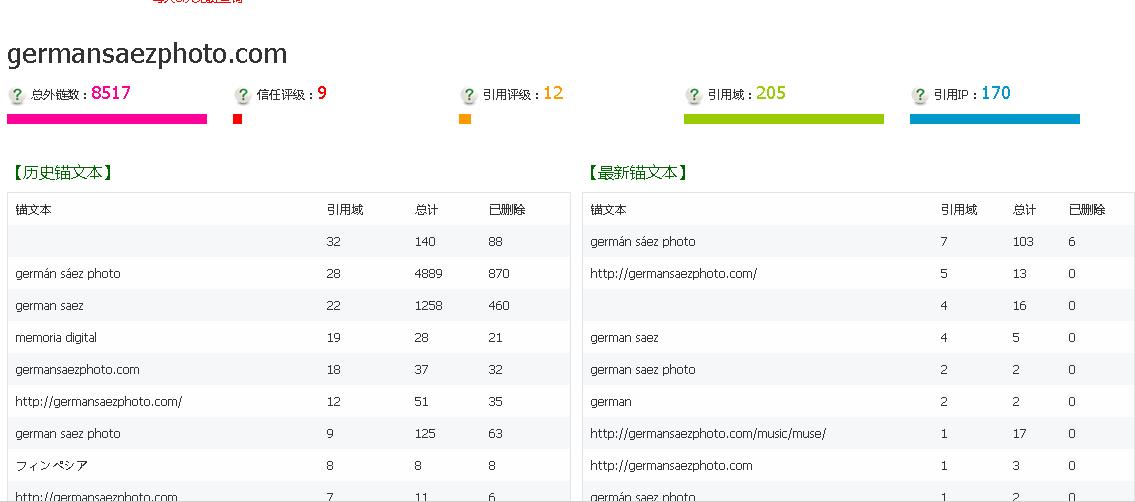
Task: Click 'german saez' in history table
Action: [49, 306]
